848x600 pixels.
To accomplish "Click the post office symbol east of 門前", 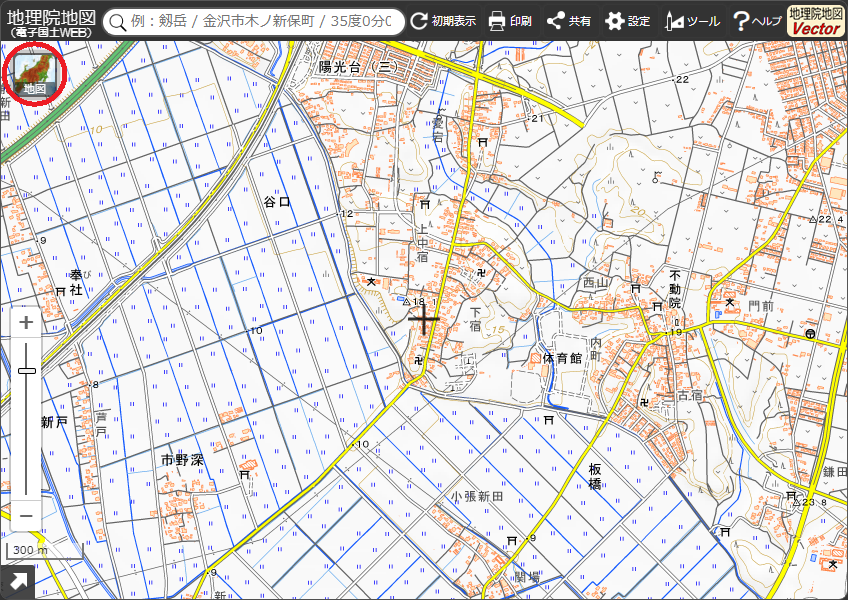I will tap(810, 334).
